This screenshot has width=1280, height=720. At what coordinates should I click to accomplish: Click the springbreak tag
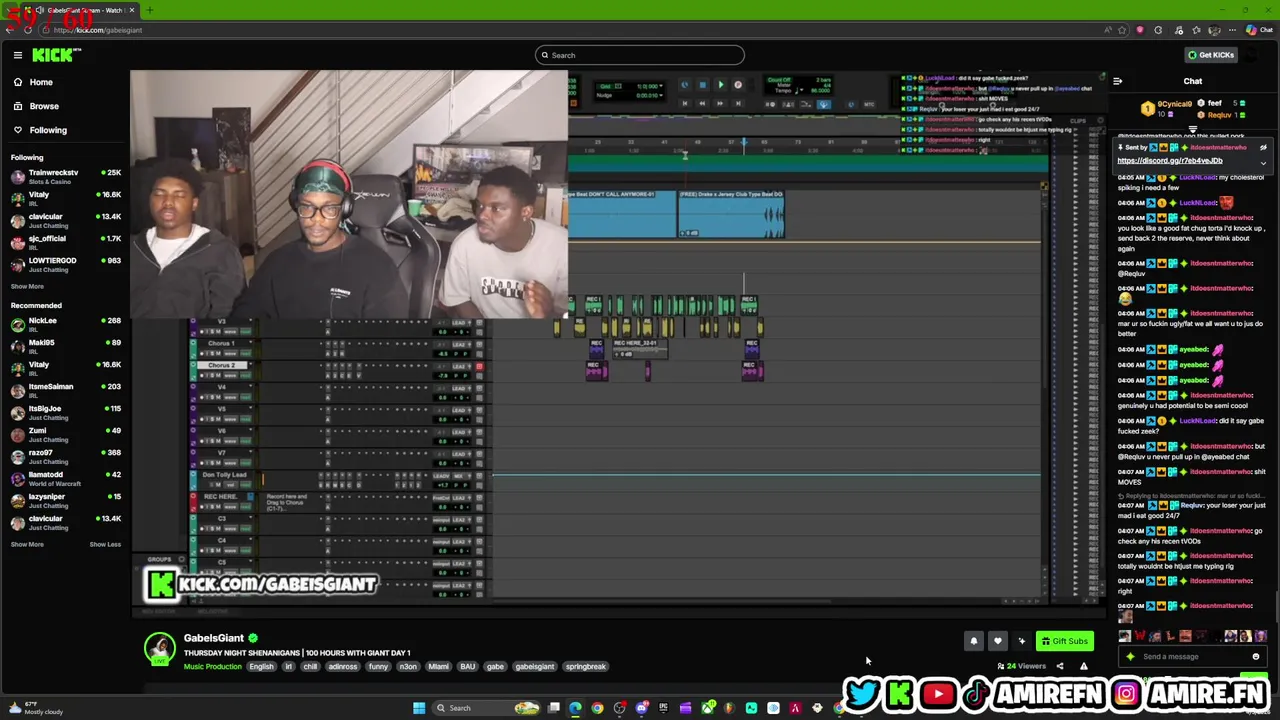pyautogui.click(x=585, y=666)
